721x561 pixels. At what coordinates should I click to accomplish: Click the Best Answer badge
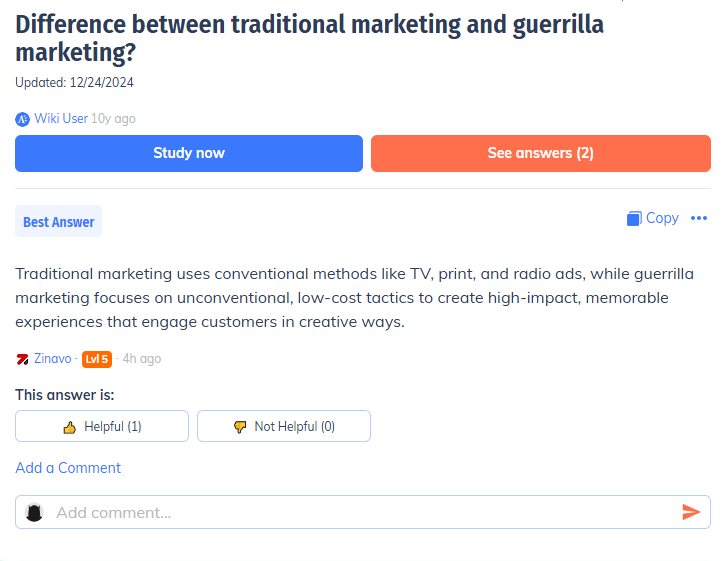point(59,222)
